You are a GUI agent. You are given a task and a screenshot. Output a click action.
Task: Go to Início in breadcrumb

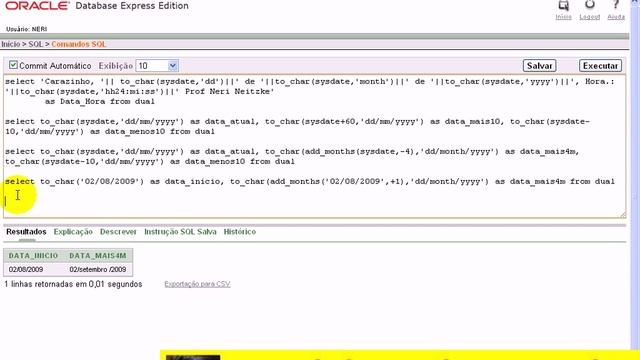tap(11, 44)
